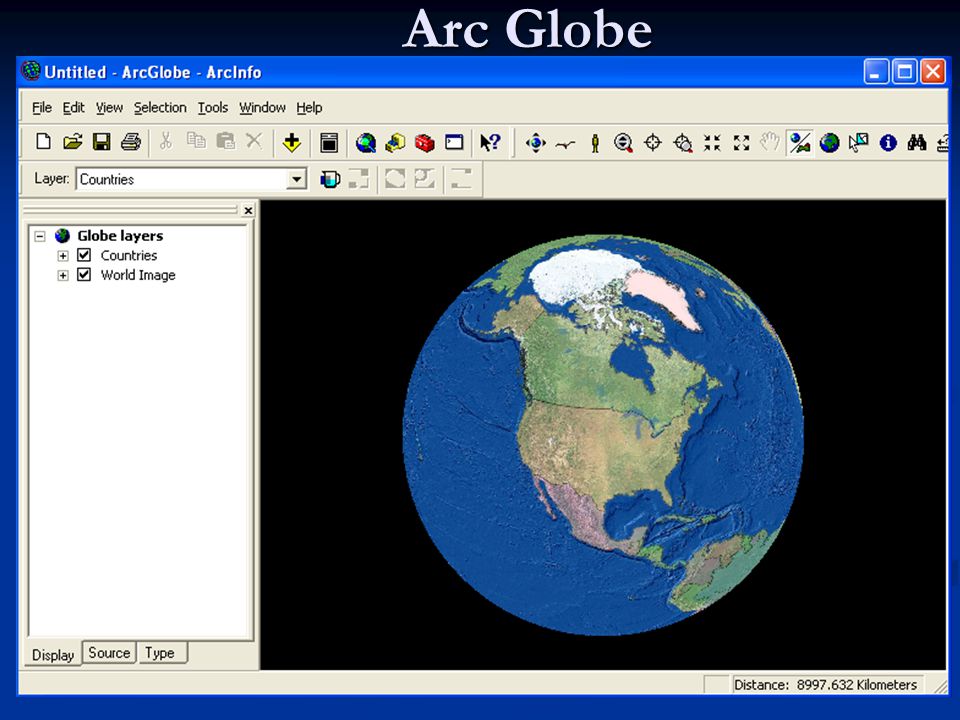Launch ArcMap with globe magnifier icon

point(366,143)
